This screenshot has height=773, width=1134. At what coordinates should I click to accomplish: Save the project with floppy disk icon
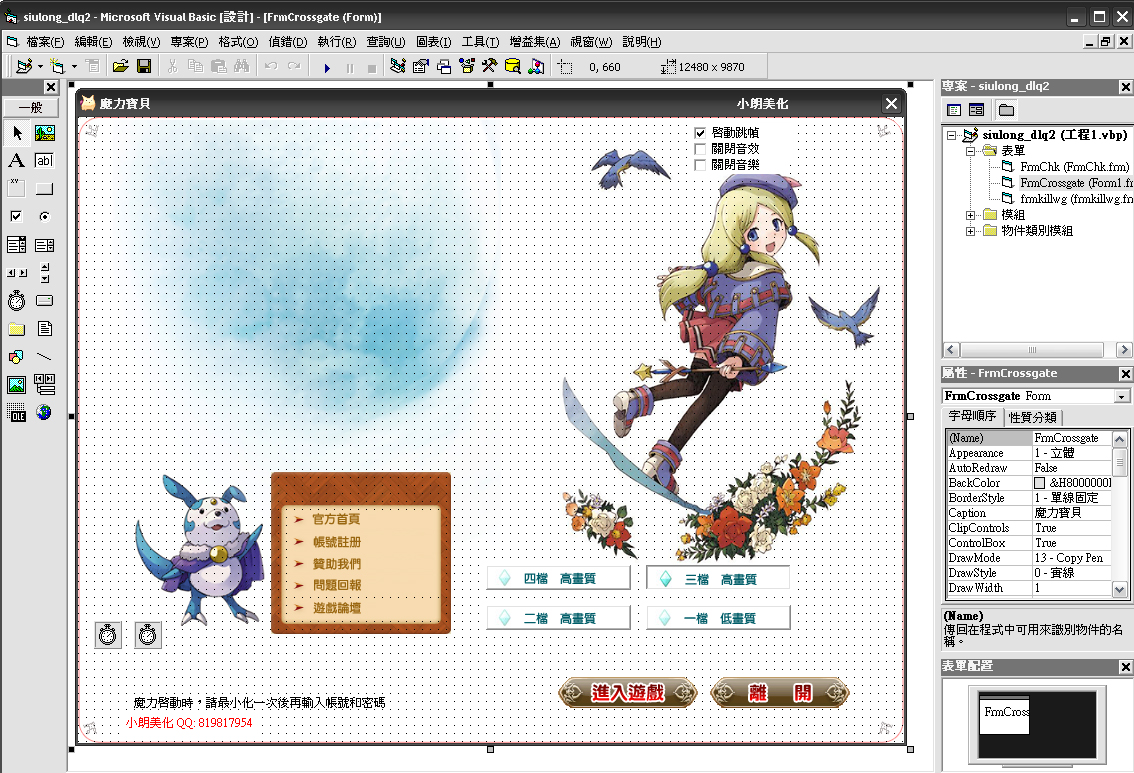[144, 67]
